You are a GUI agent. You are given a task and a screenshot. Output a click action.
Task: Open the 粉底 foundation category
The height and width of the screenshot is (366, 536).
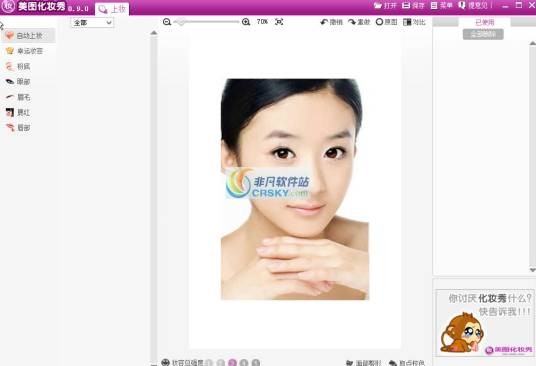coord(19,66)
